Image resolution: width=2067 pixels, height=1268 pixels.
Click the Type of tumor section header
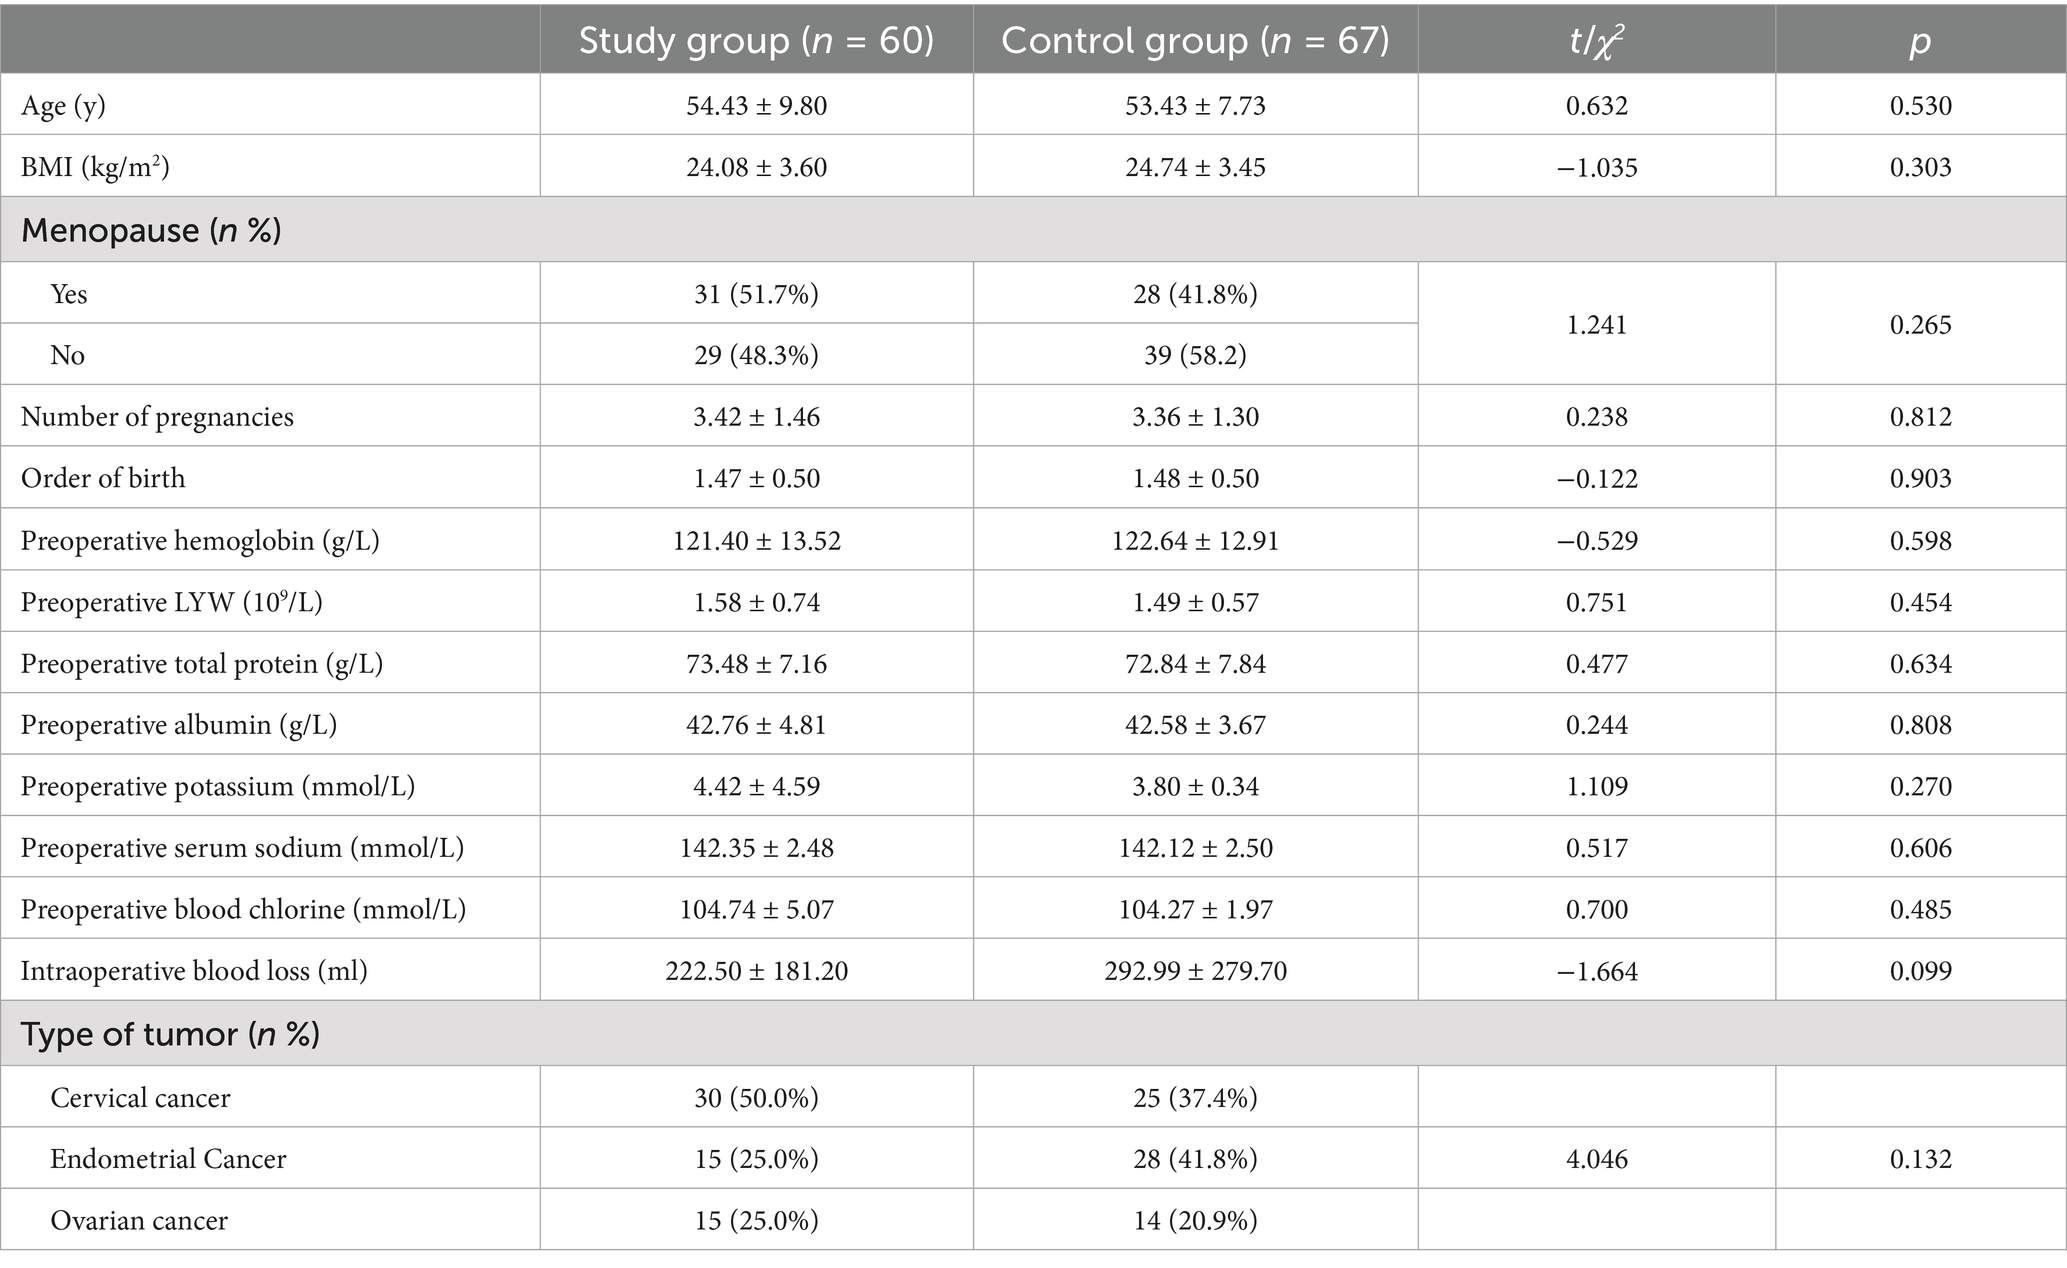pos(170,1033)
